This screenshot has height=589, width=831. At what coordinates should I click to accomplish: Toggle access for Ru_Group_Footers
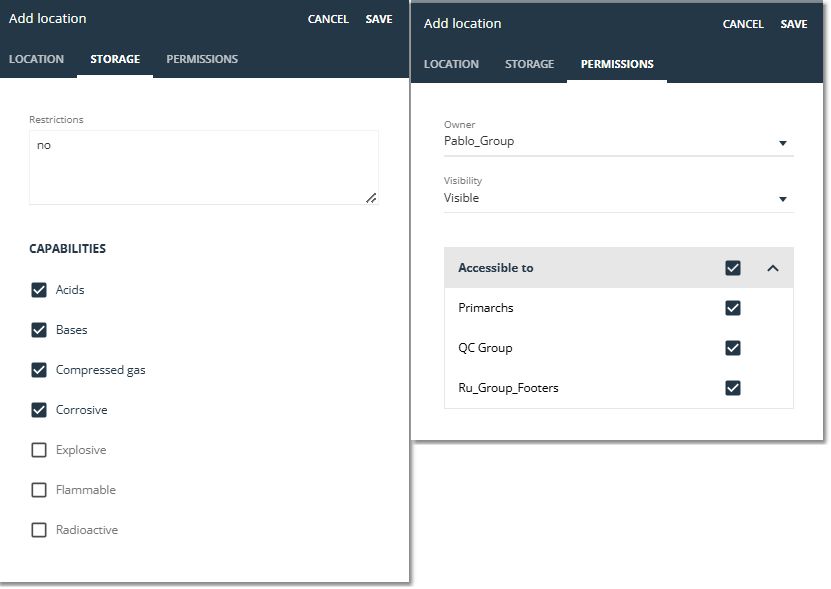tap(733, 388)
